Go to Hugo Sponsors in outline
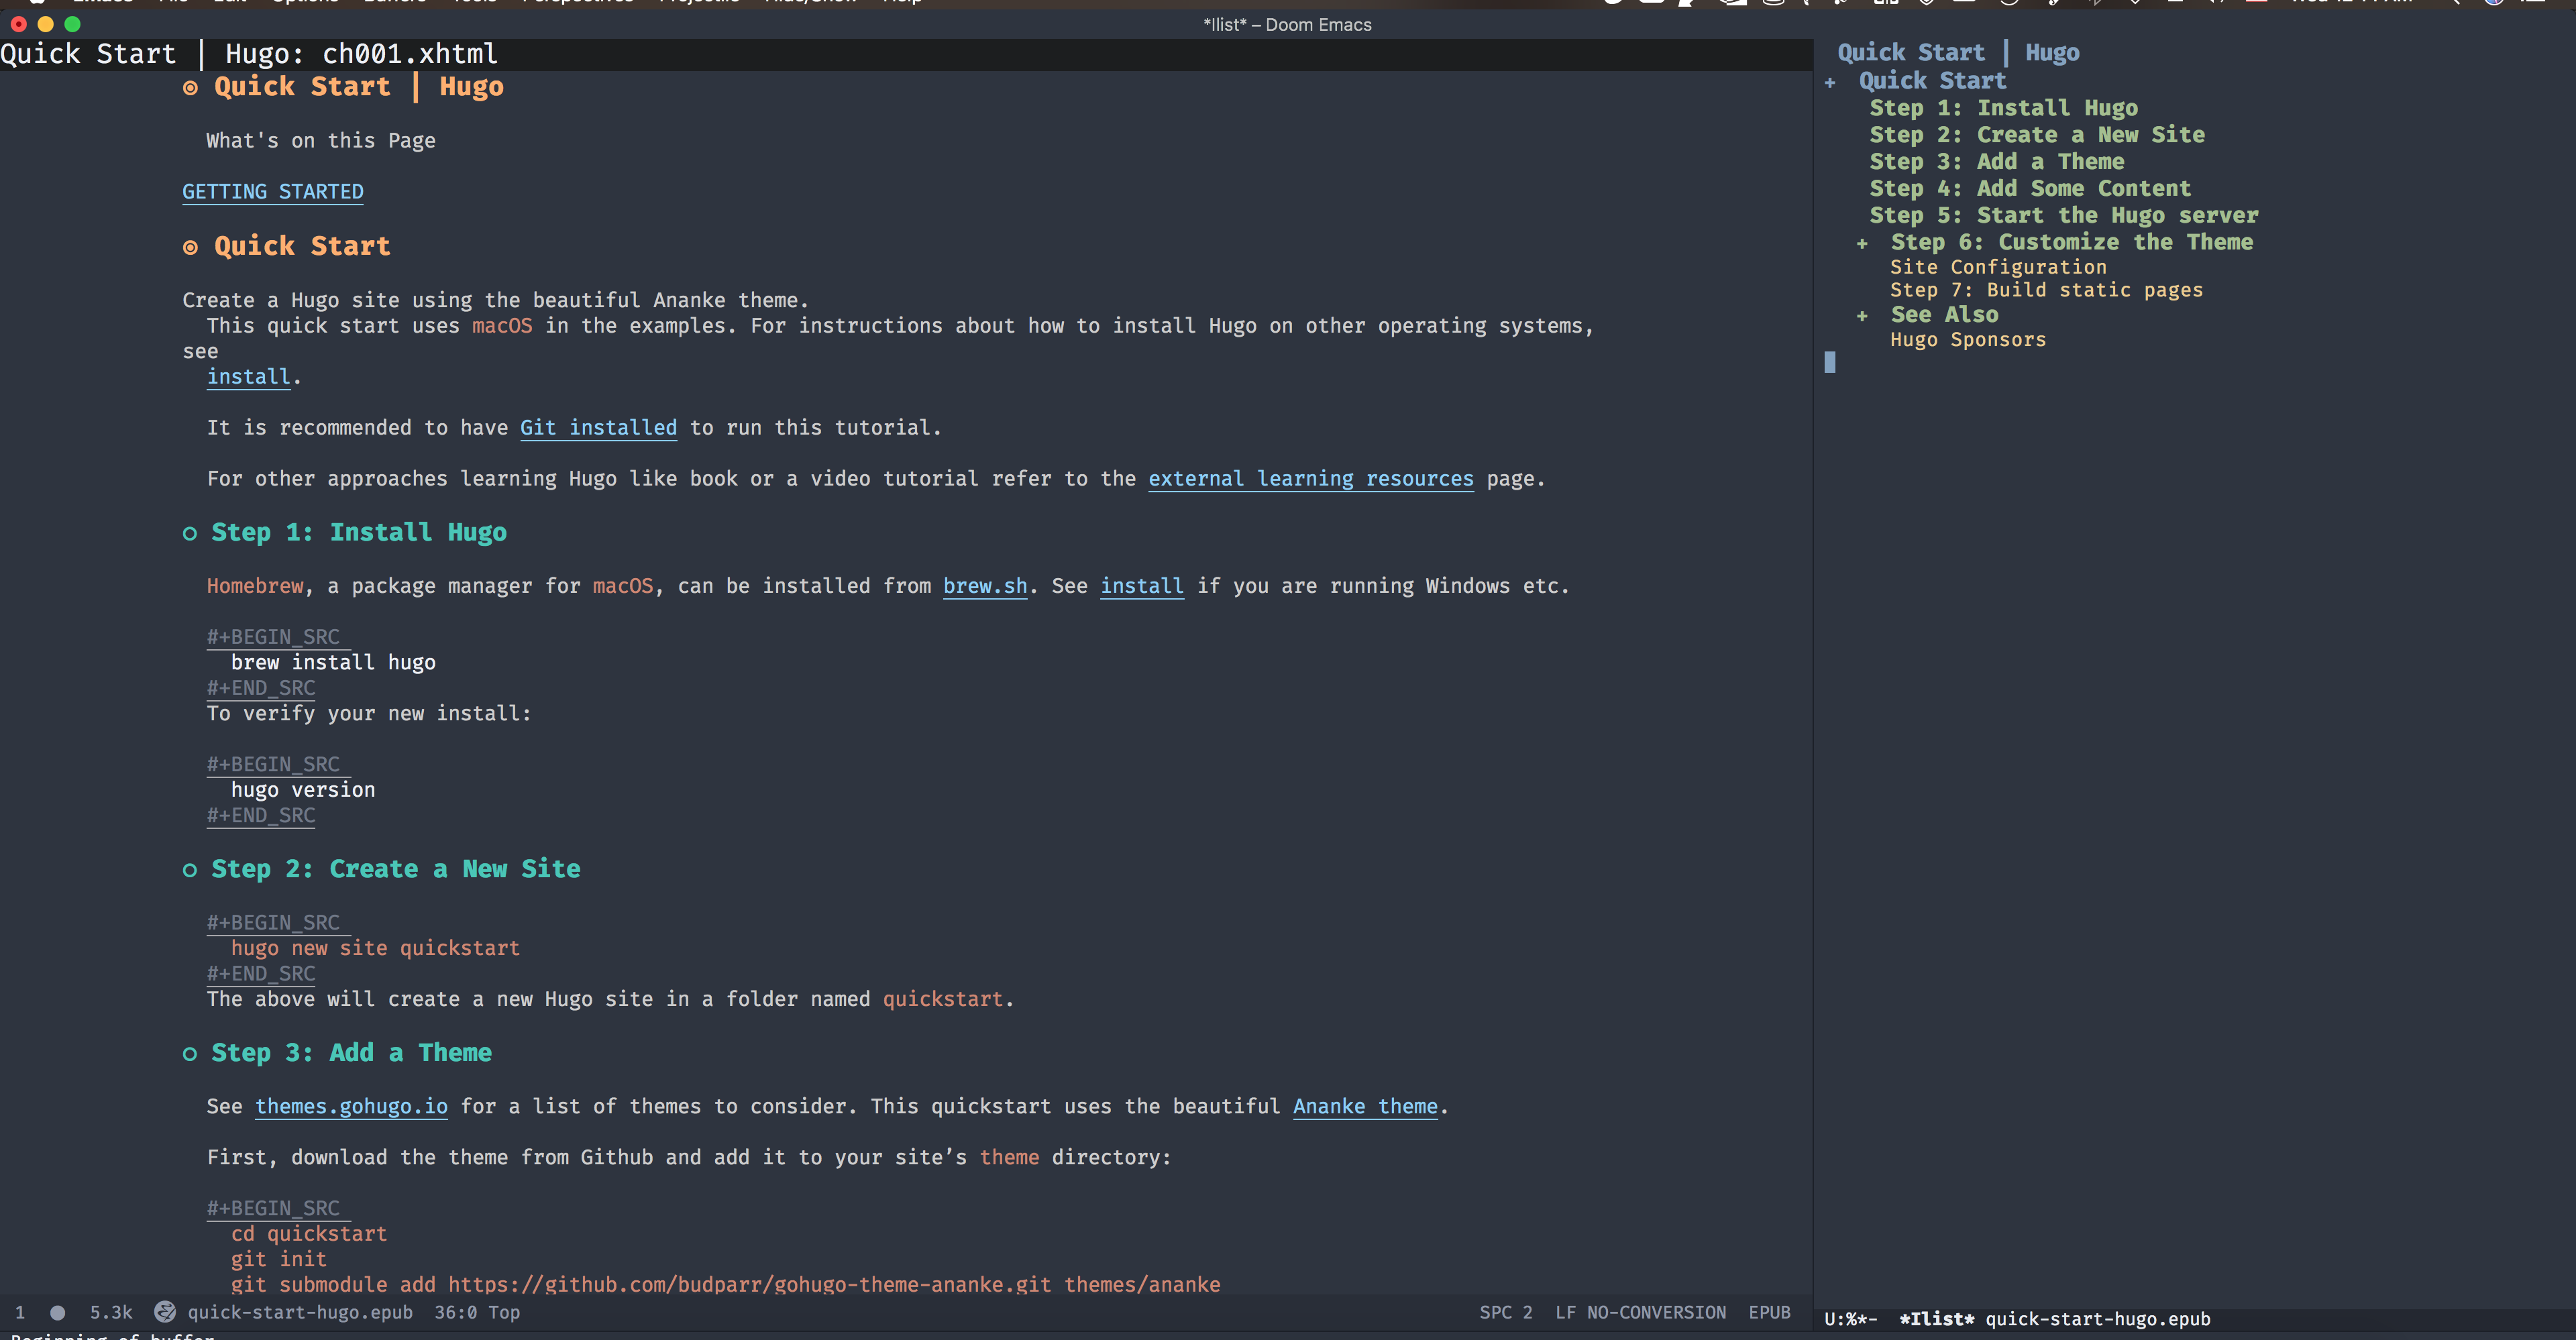Image resolution: width=2576 pixels, height=1340 pixels. point(1967,340)
